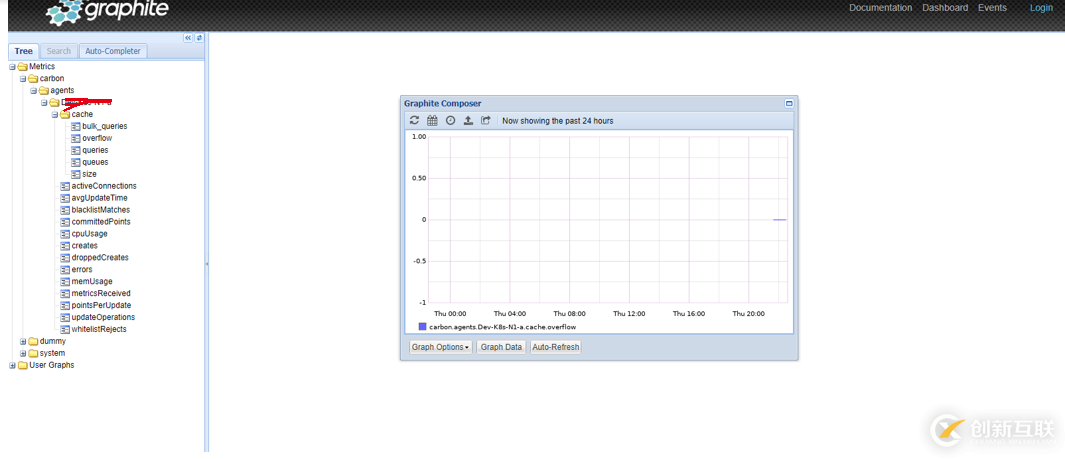Click the metric icon beside blacklistMatches
Image resolution: width=1065 pixels, height=459 pixels.
pyautogui.click(x=65, y=210)
